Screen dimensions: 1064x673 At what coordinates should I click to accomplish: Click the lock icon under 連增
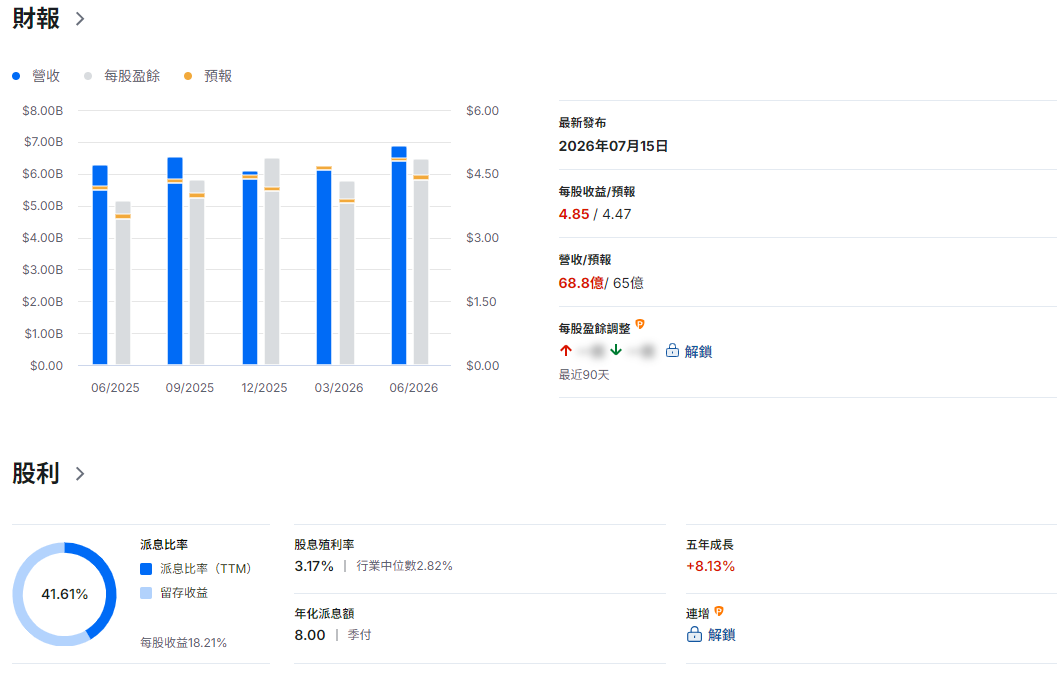(x=694, y=634)
